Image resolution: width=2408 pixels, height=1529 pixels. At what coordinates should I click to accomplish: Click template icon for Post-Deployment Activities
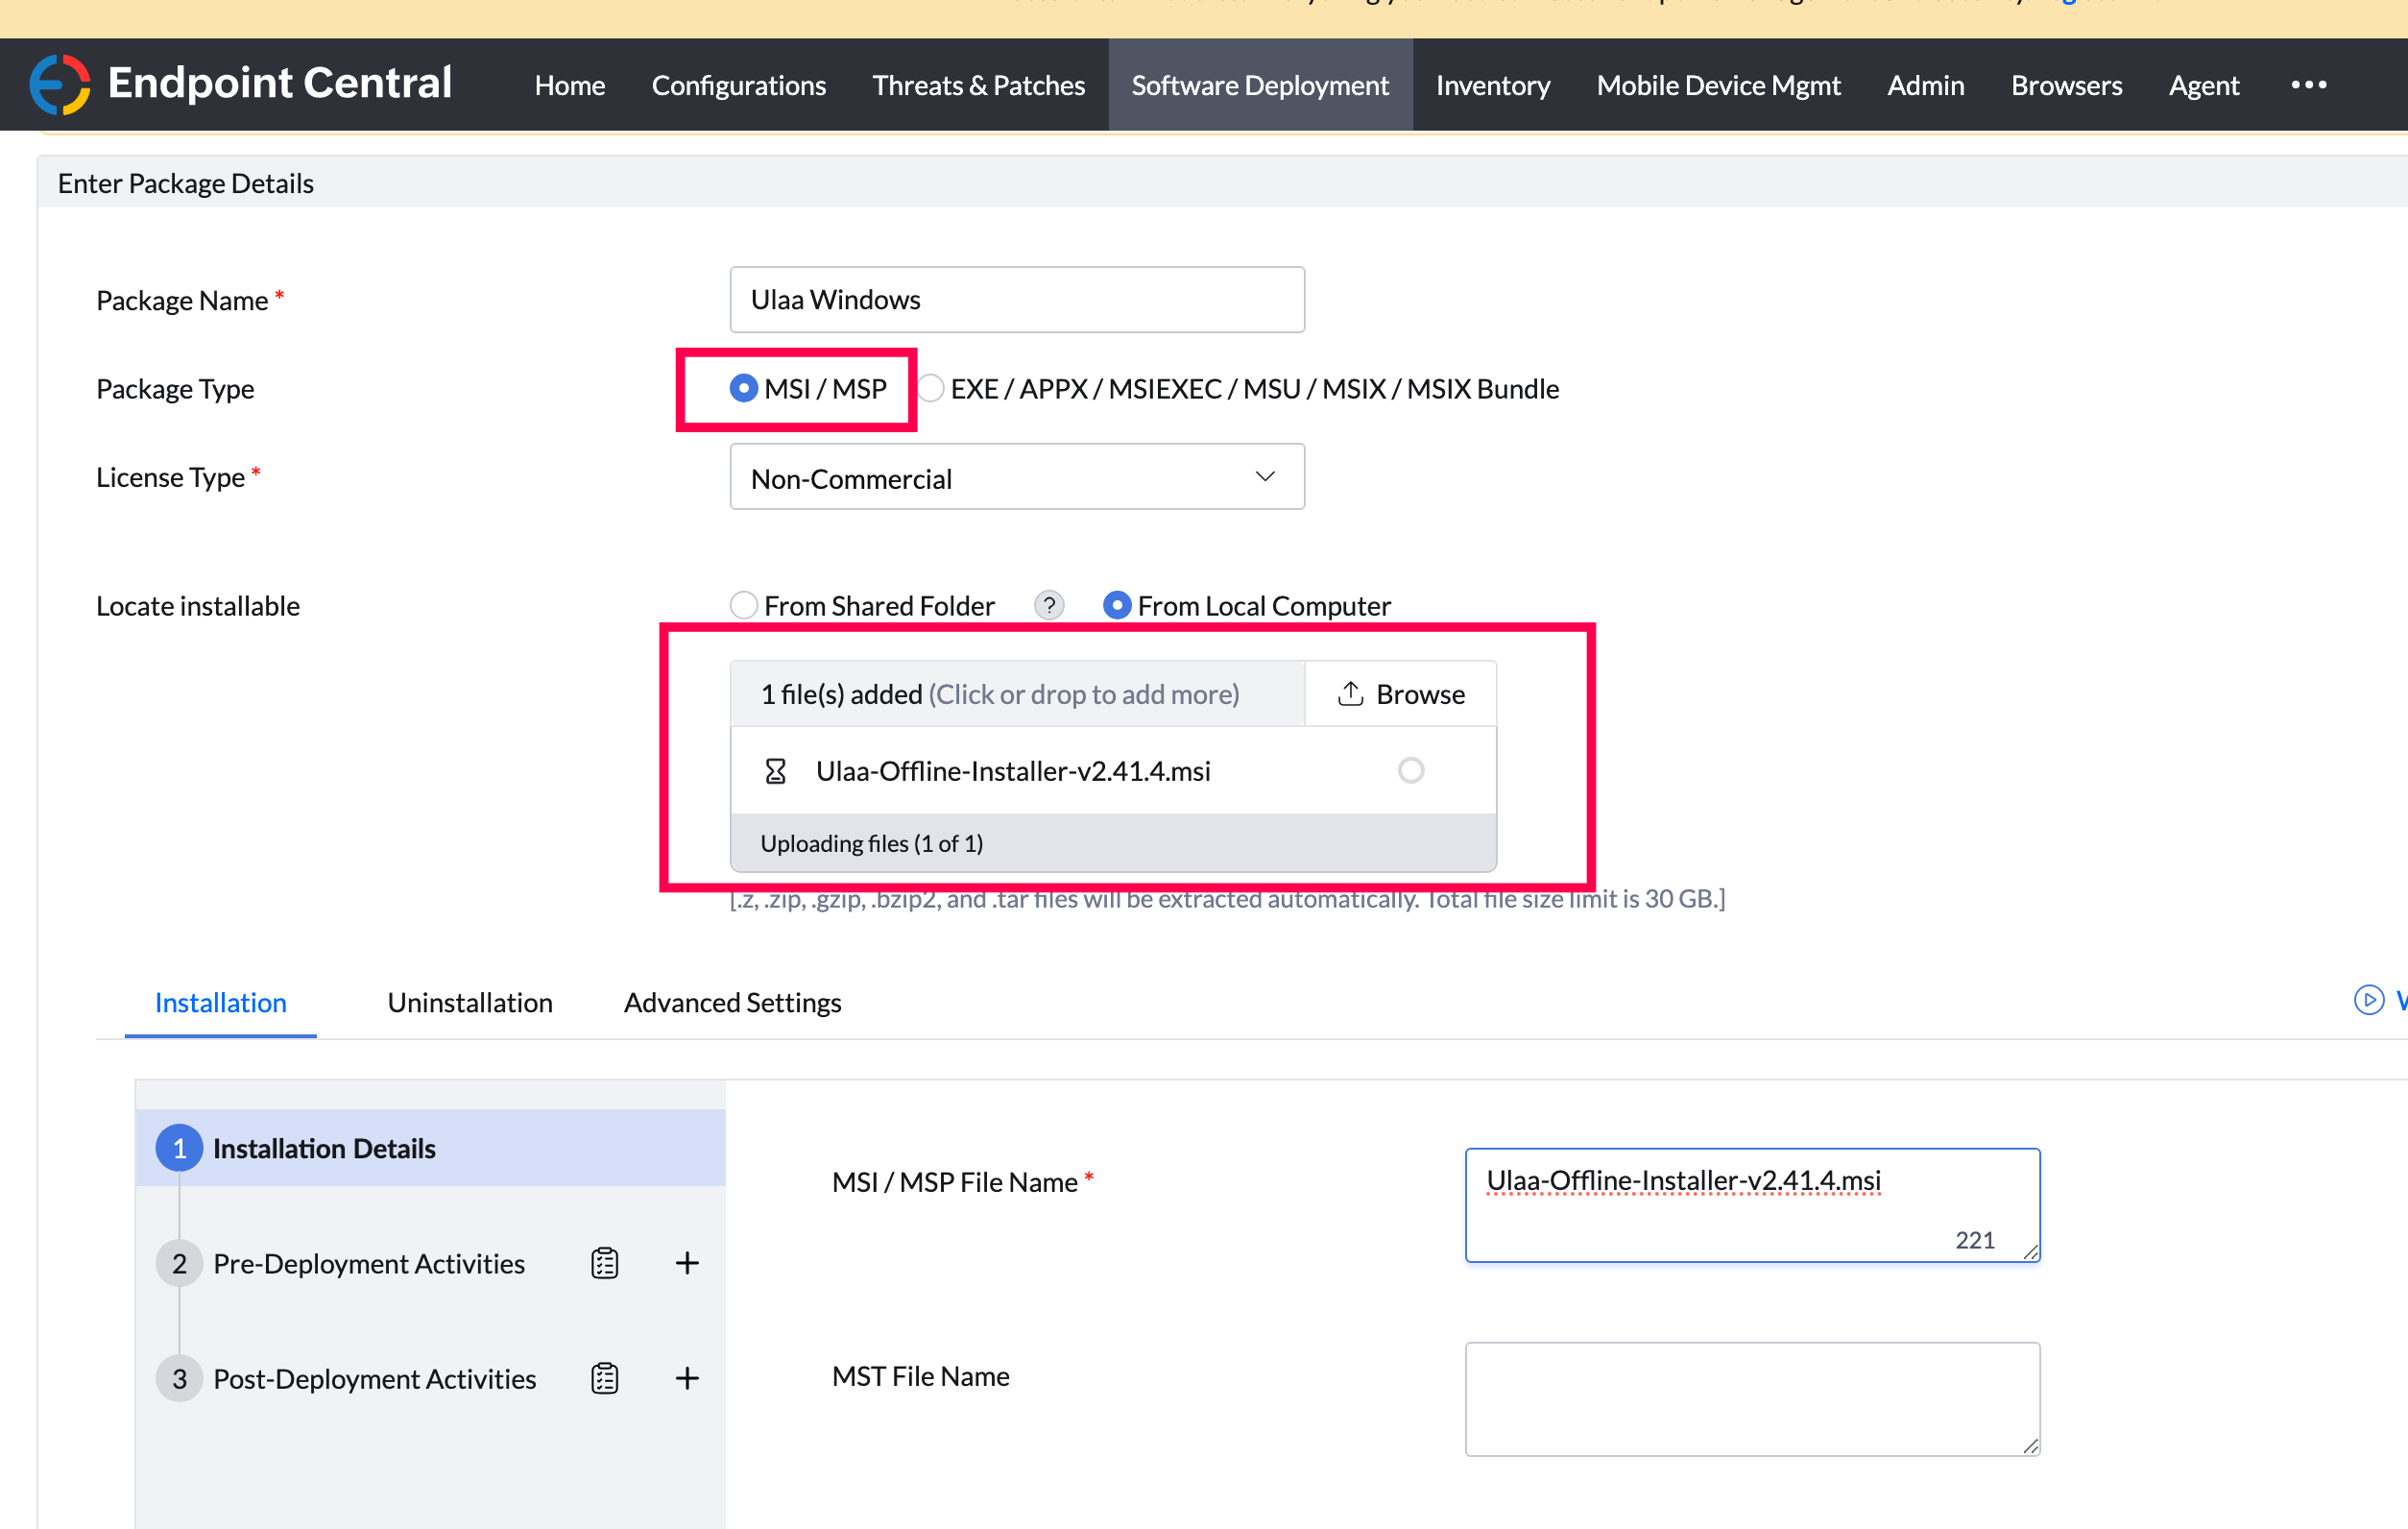[x=604, y=1378]
